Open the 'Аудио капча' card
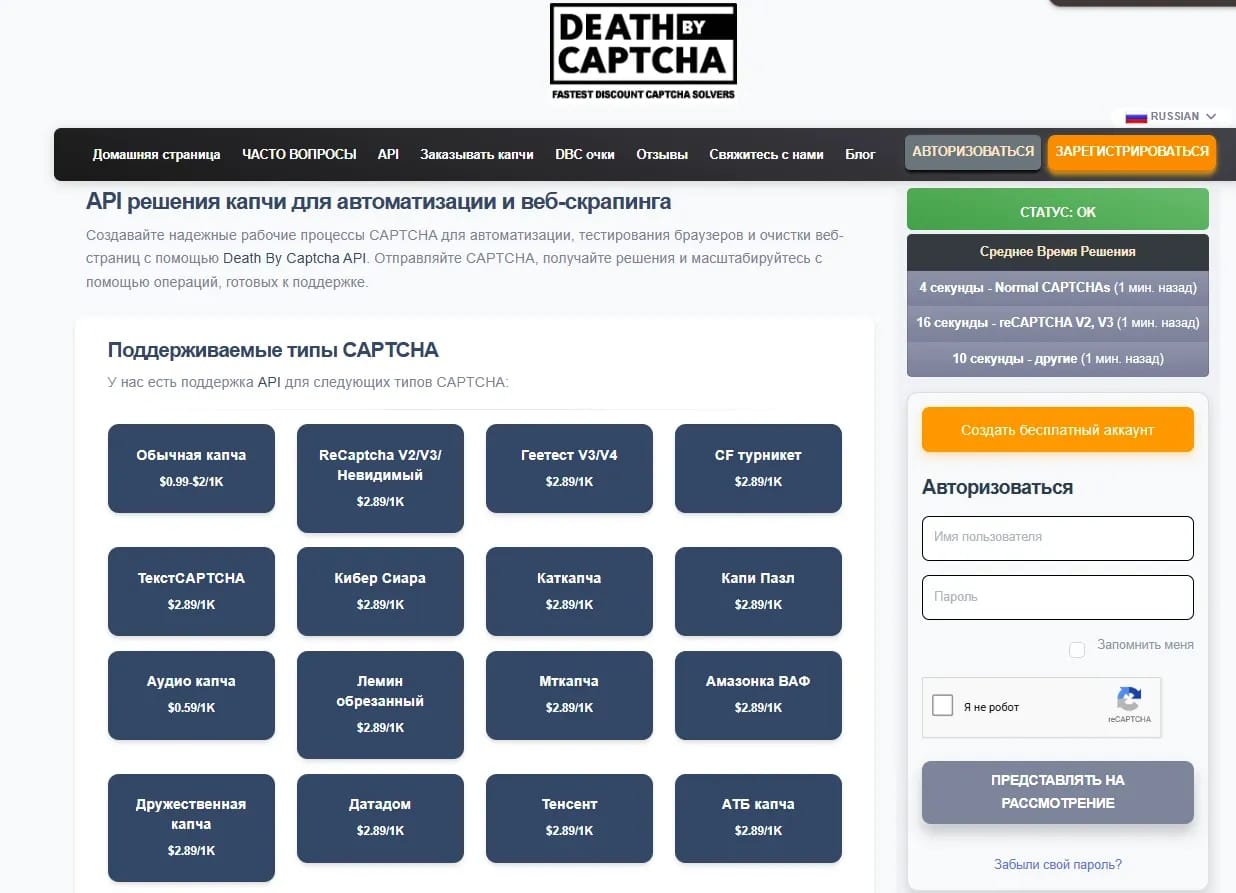This screenshot has height=893, width=1236. point(191,695)
